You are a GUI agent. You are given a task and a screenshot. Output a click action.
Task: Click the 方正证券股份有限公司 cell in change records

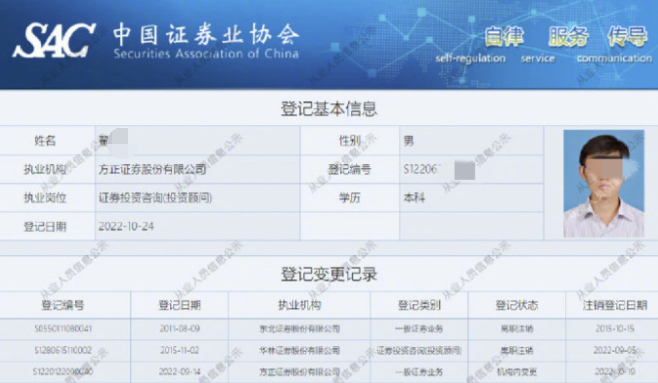tap(299, 372)
